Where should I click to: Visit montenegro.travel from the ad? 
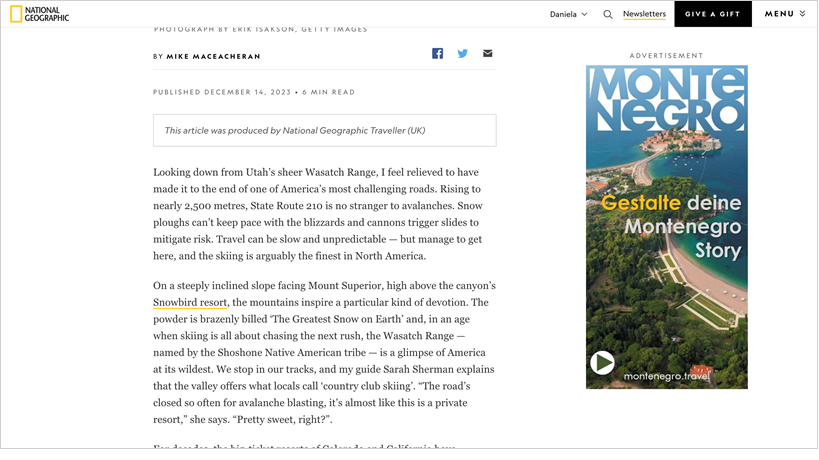666,376
